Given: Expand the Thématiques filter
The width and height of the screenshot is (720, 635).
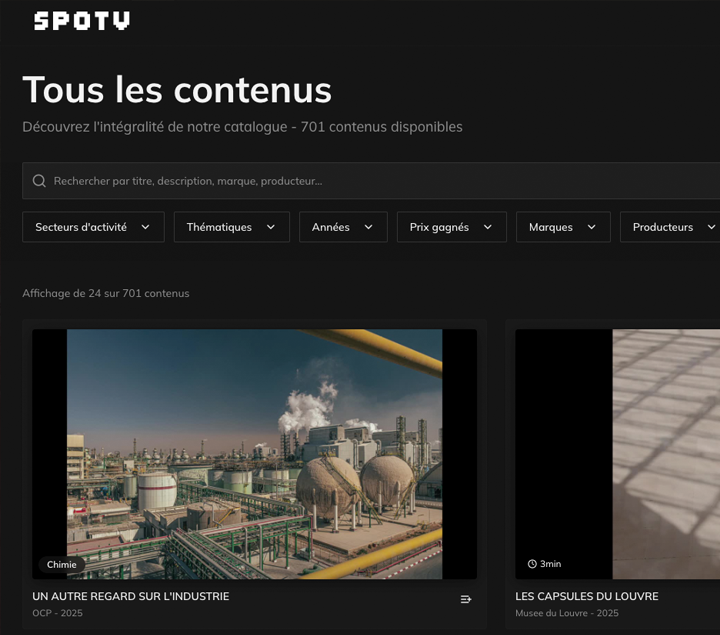Looking at the screenshot, I should 231,227.
